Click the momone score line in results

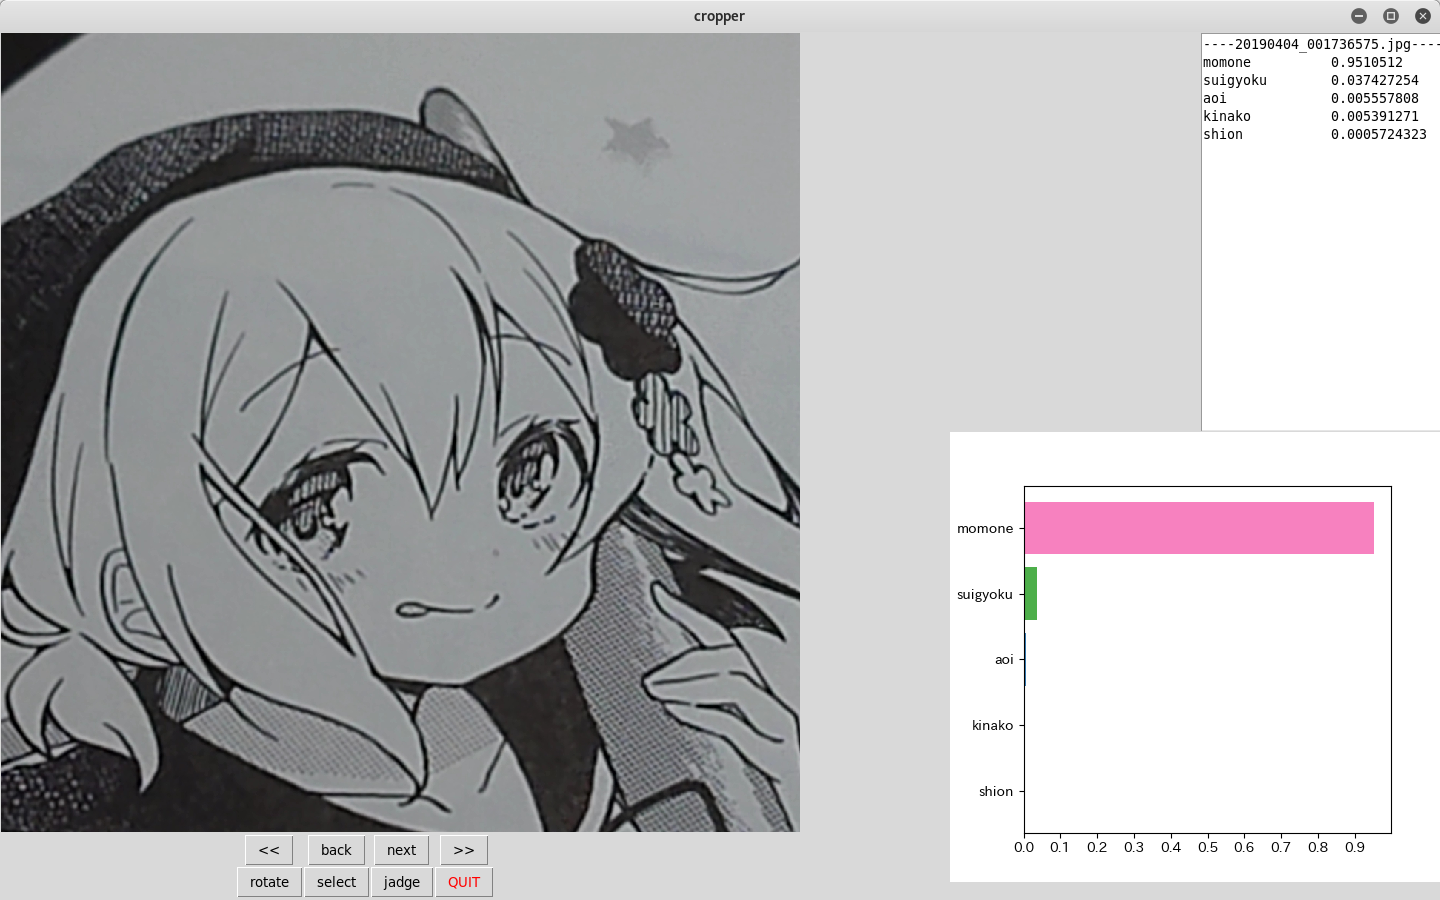[x=1300, y=62]
